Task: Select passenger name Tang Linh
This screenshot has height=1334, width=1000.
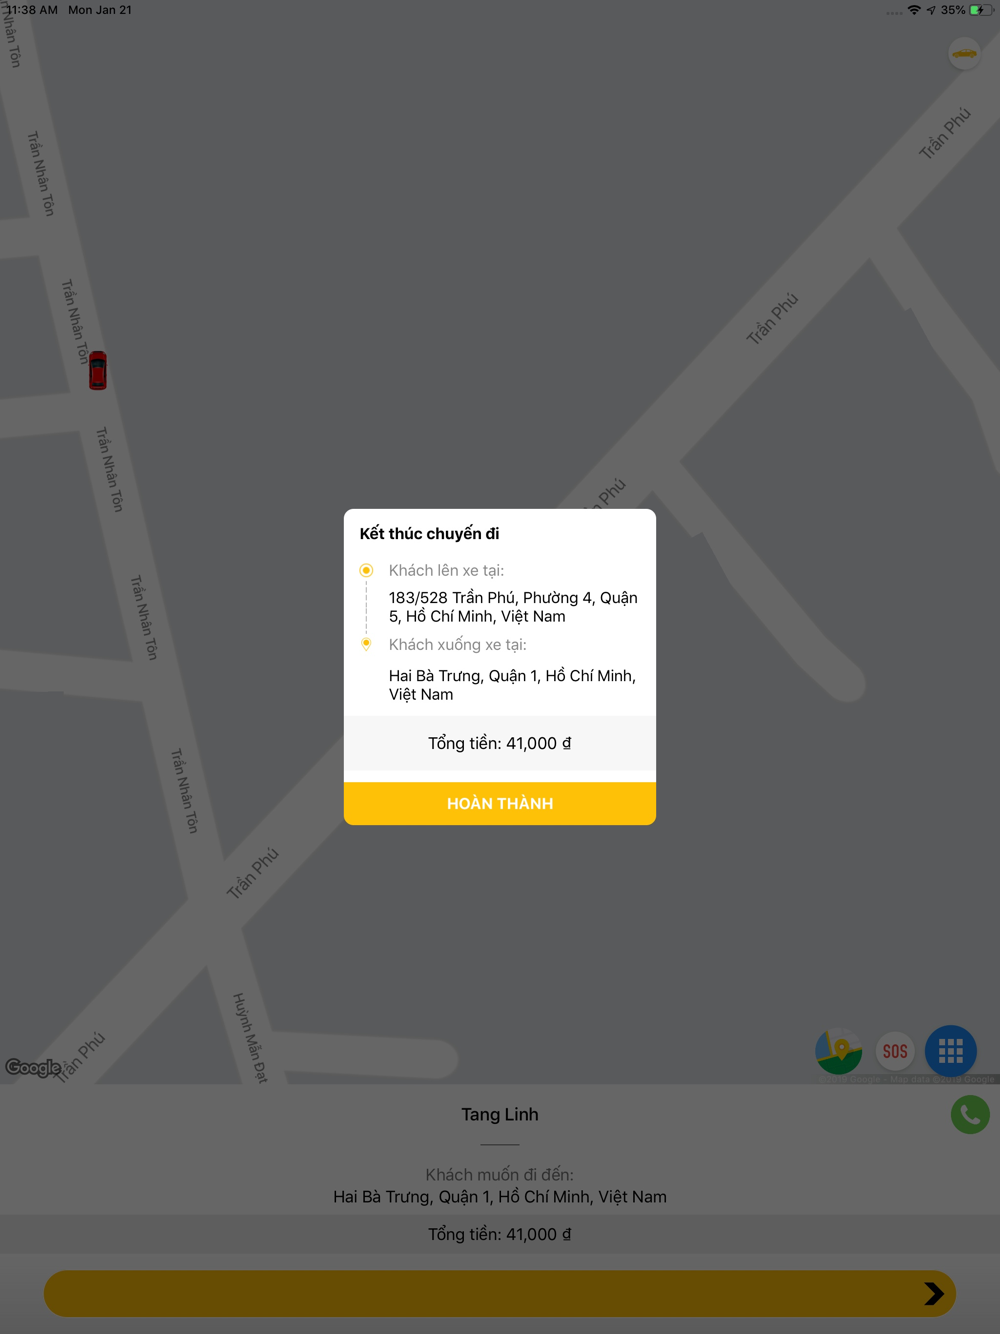Action: pos(500,1114)
